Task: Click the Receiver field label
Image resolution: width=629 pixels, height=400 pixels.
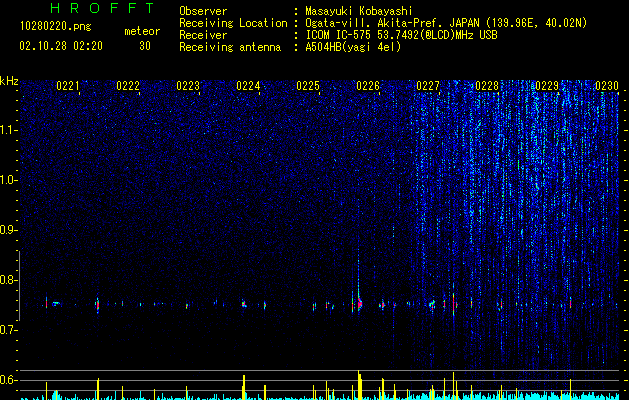Action: click(203, 35)
